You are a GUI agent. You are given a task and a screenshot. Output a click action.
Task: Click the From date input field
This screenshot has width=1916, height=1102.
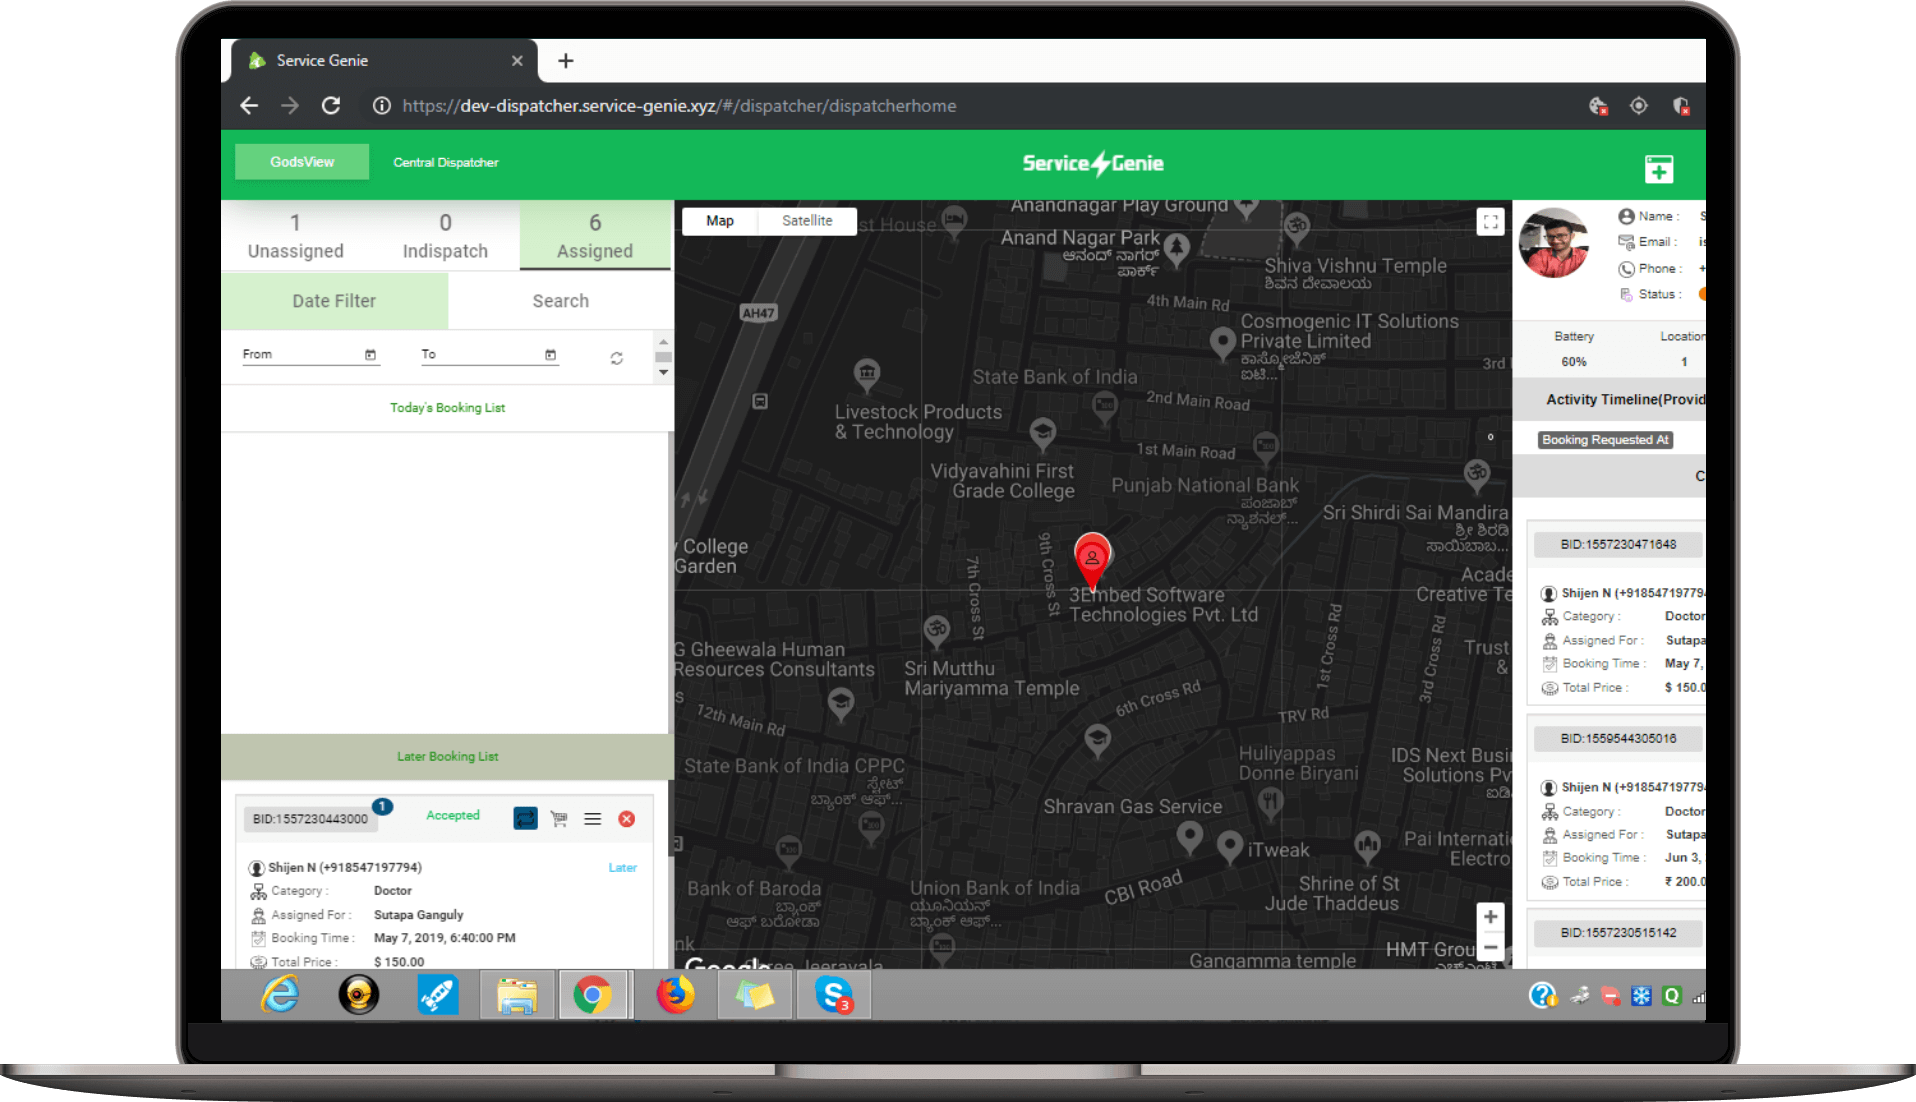(x=310, y=355)
